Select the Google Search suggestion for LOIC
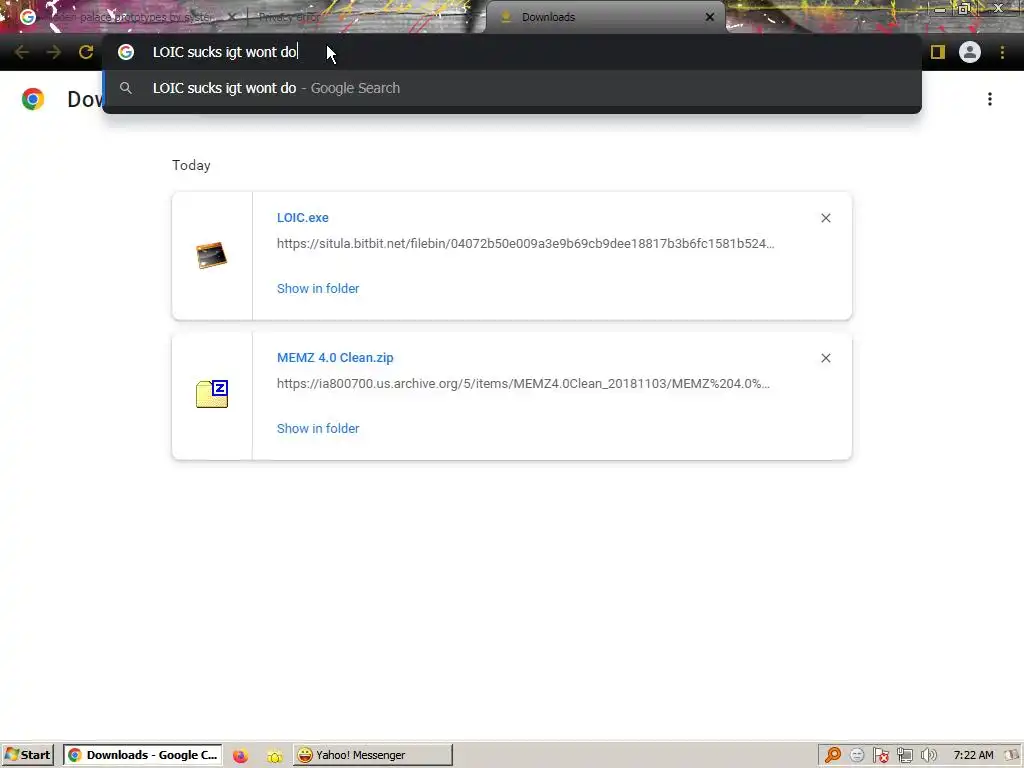Image resolution: width=1024 pixels, height=768 pixels. 511,88
